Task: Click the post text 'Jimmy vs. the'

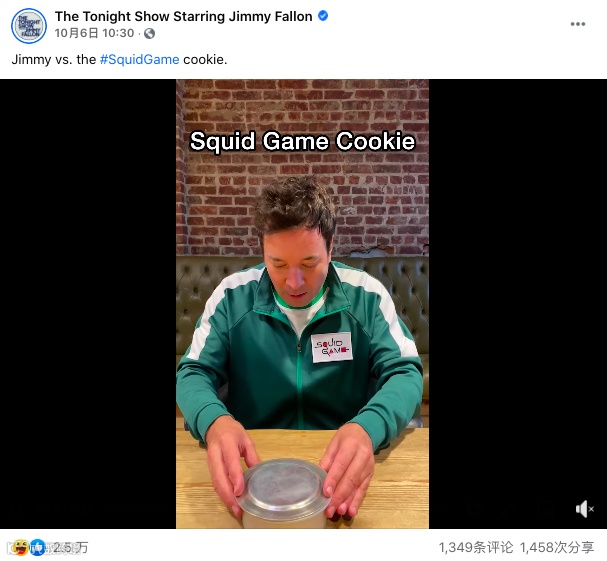Action: (54, 60)
